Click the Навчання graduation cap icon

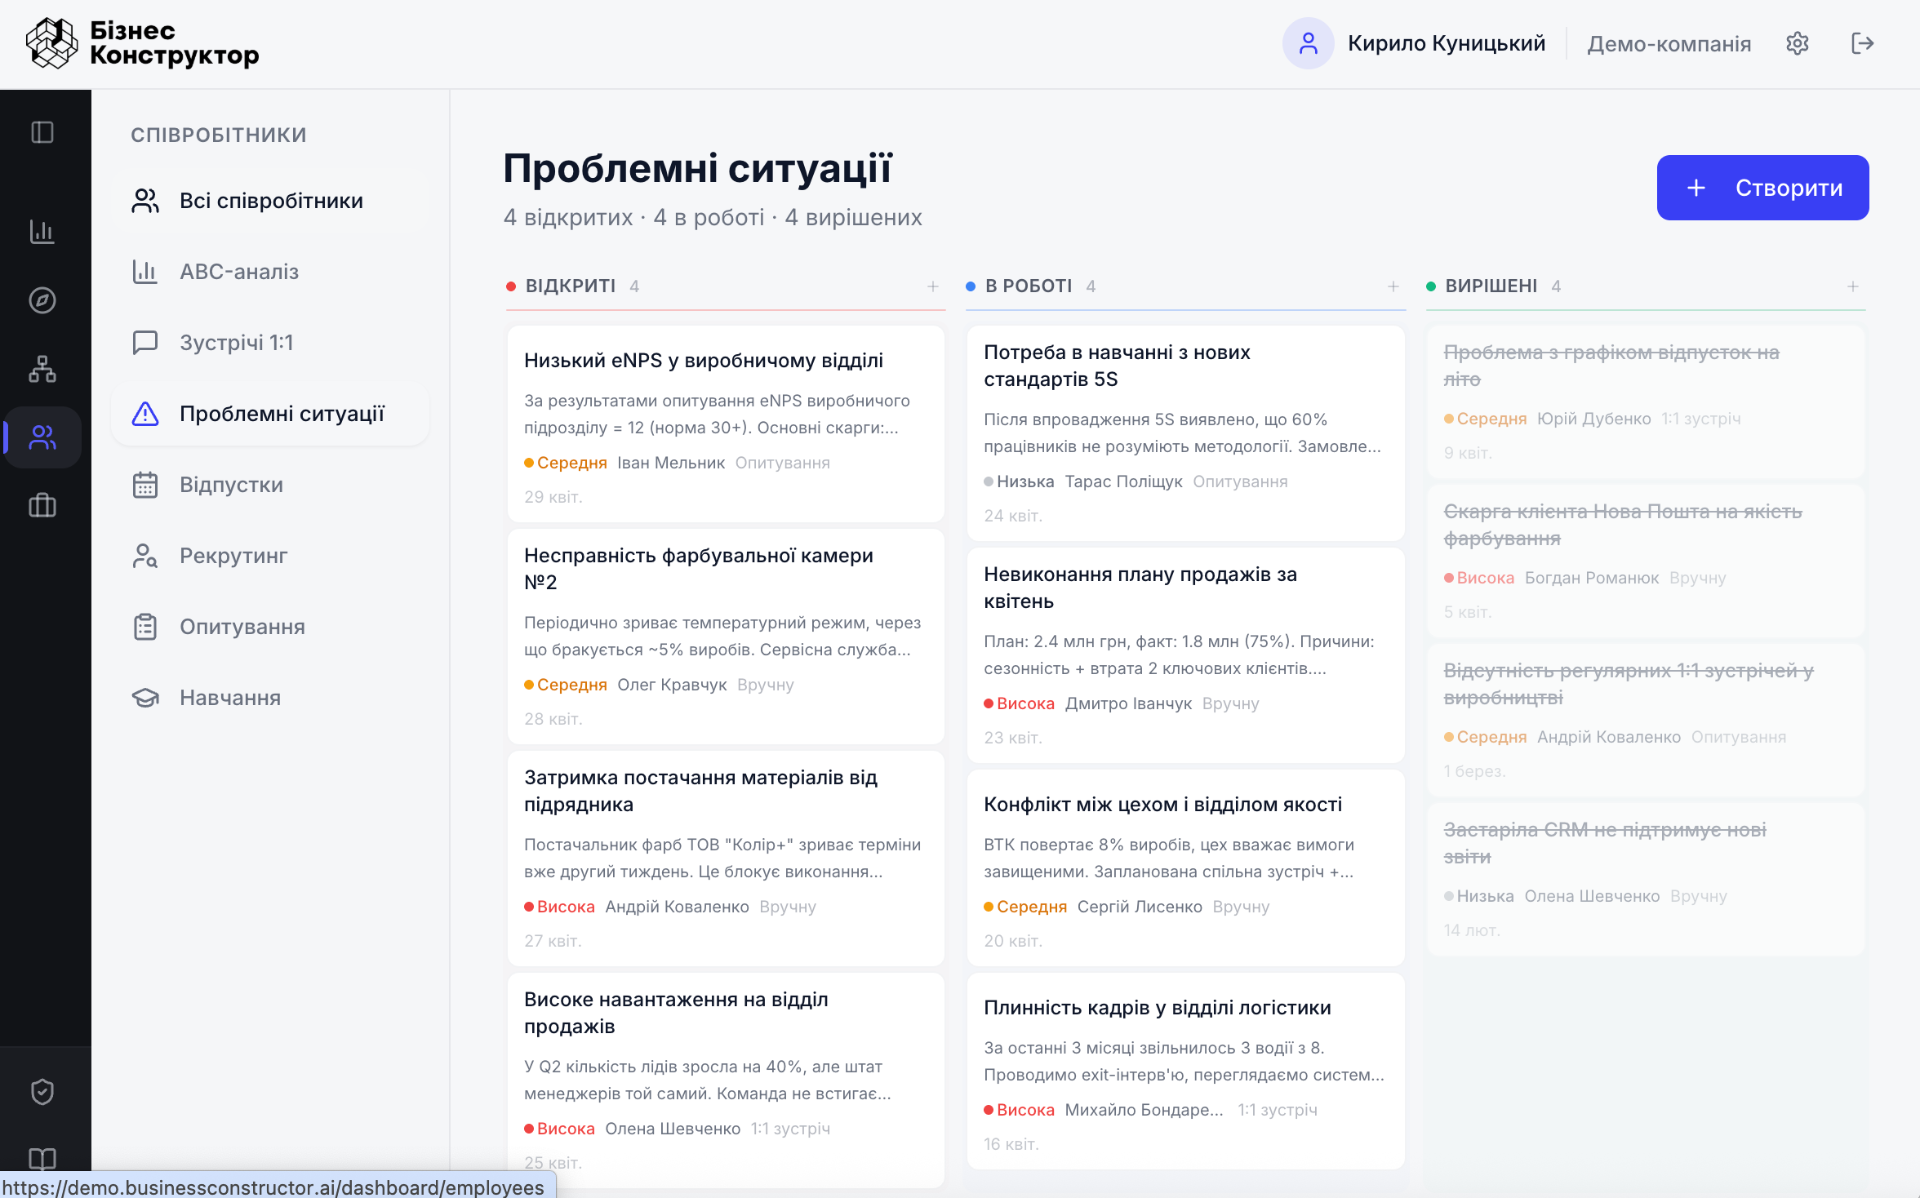coord(145,698)
